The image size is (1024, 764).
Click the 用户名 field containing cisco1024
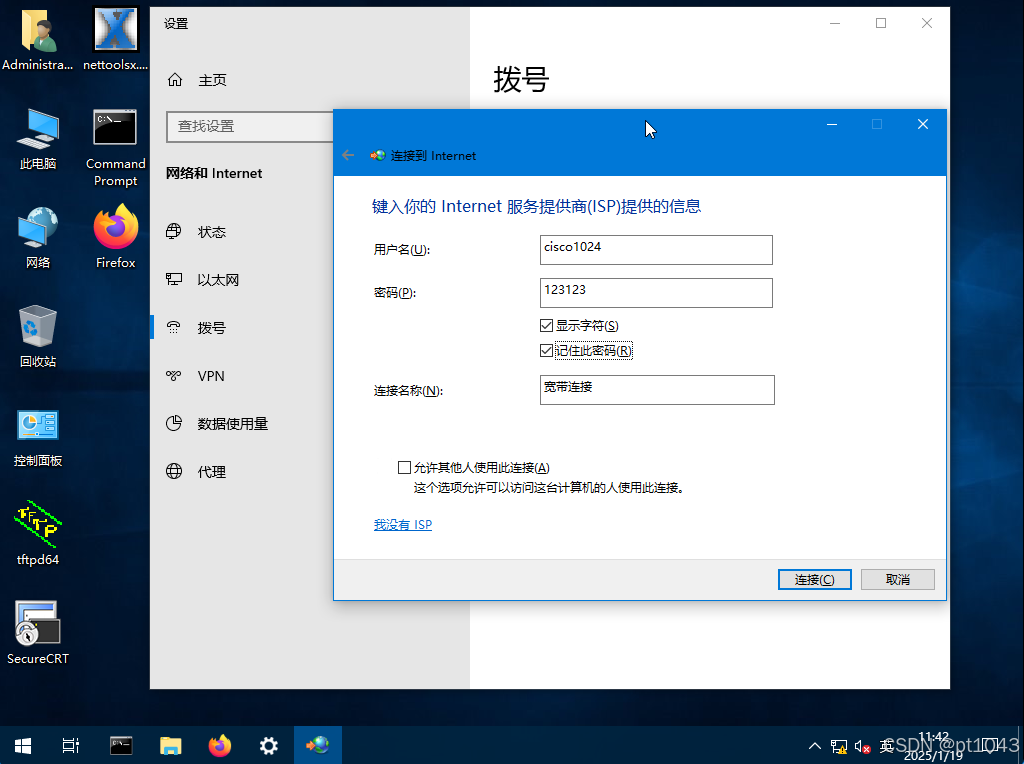[656, 249]
